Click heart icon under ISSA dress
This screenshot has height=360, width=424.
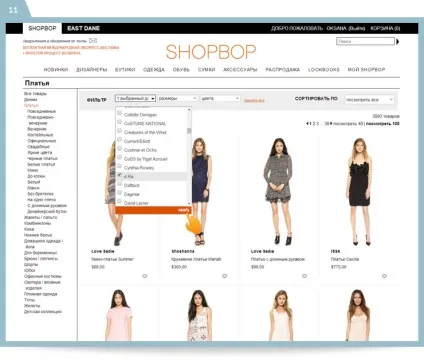[384, 276]
